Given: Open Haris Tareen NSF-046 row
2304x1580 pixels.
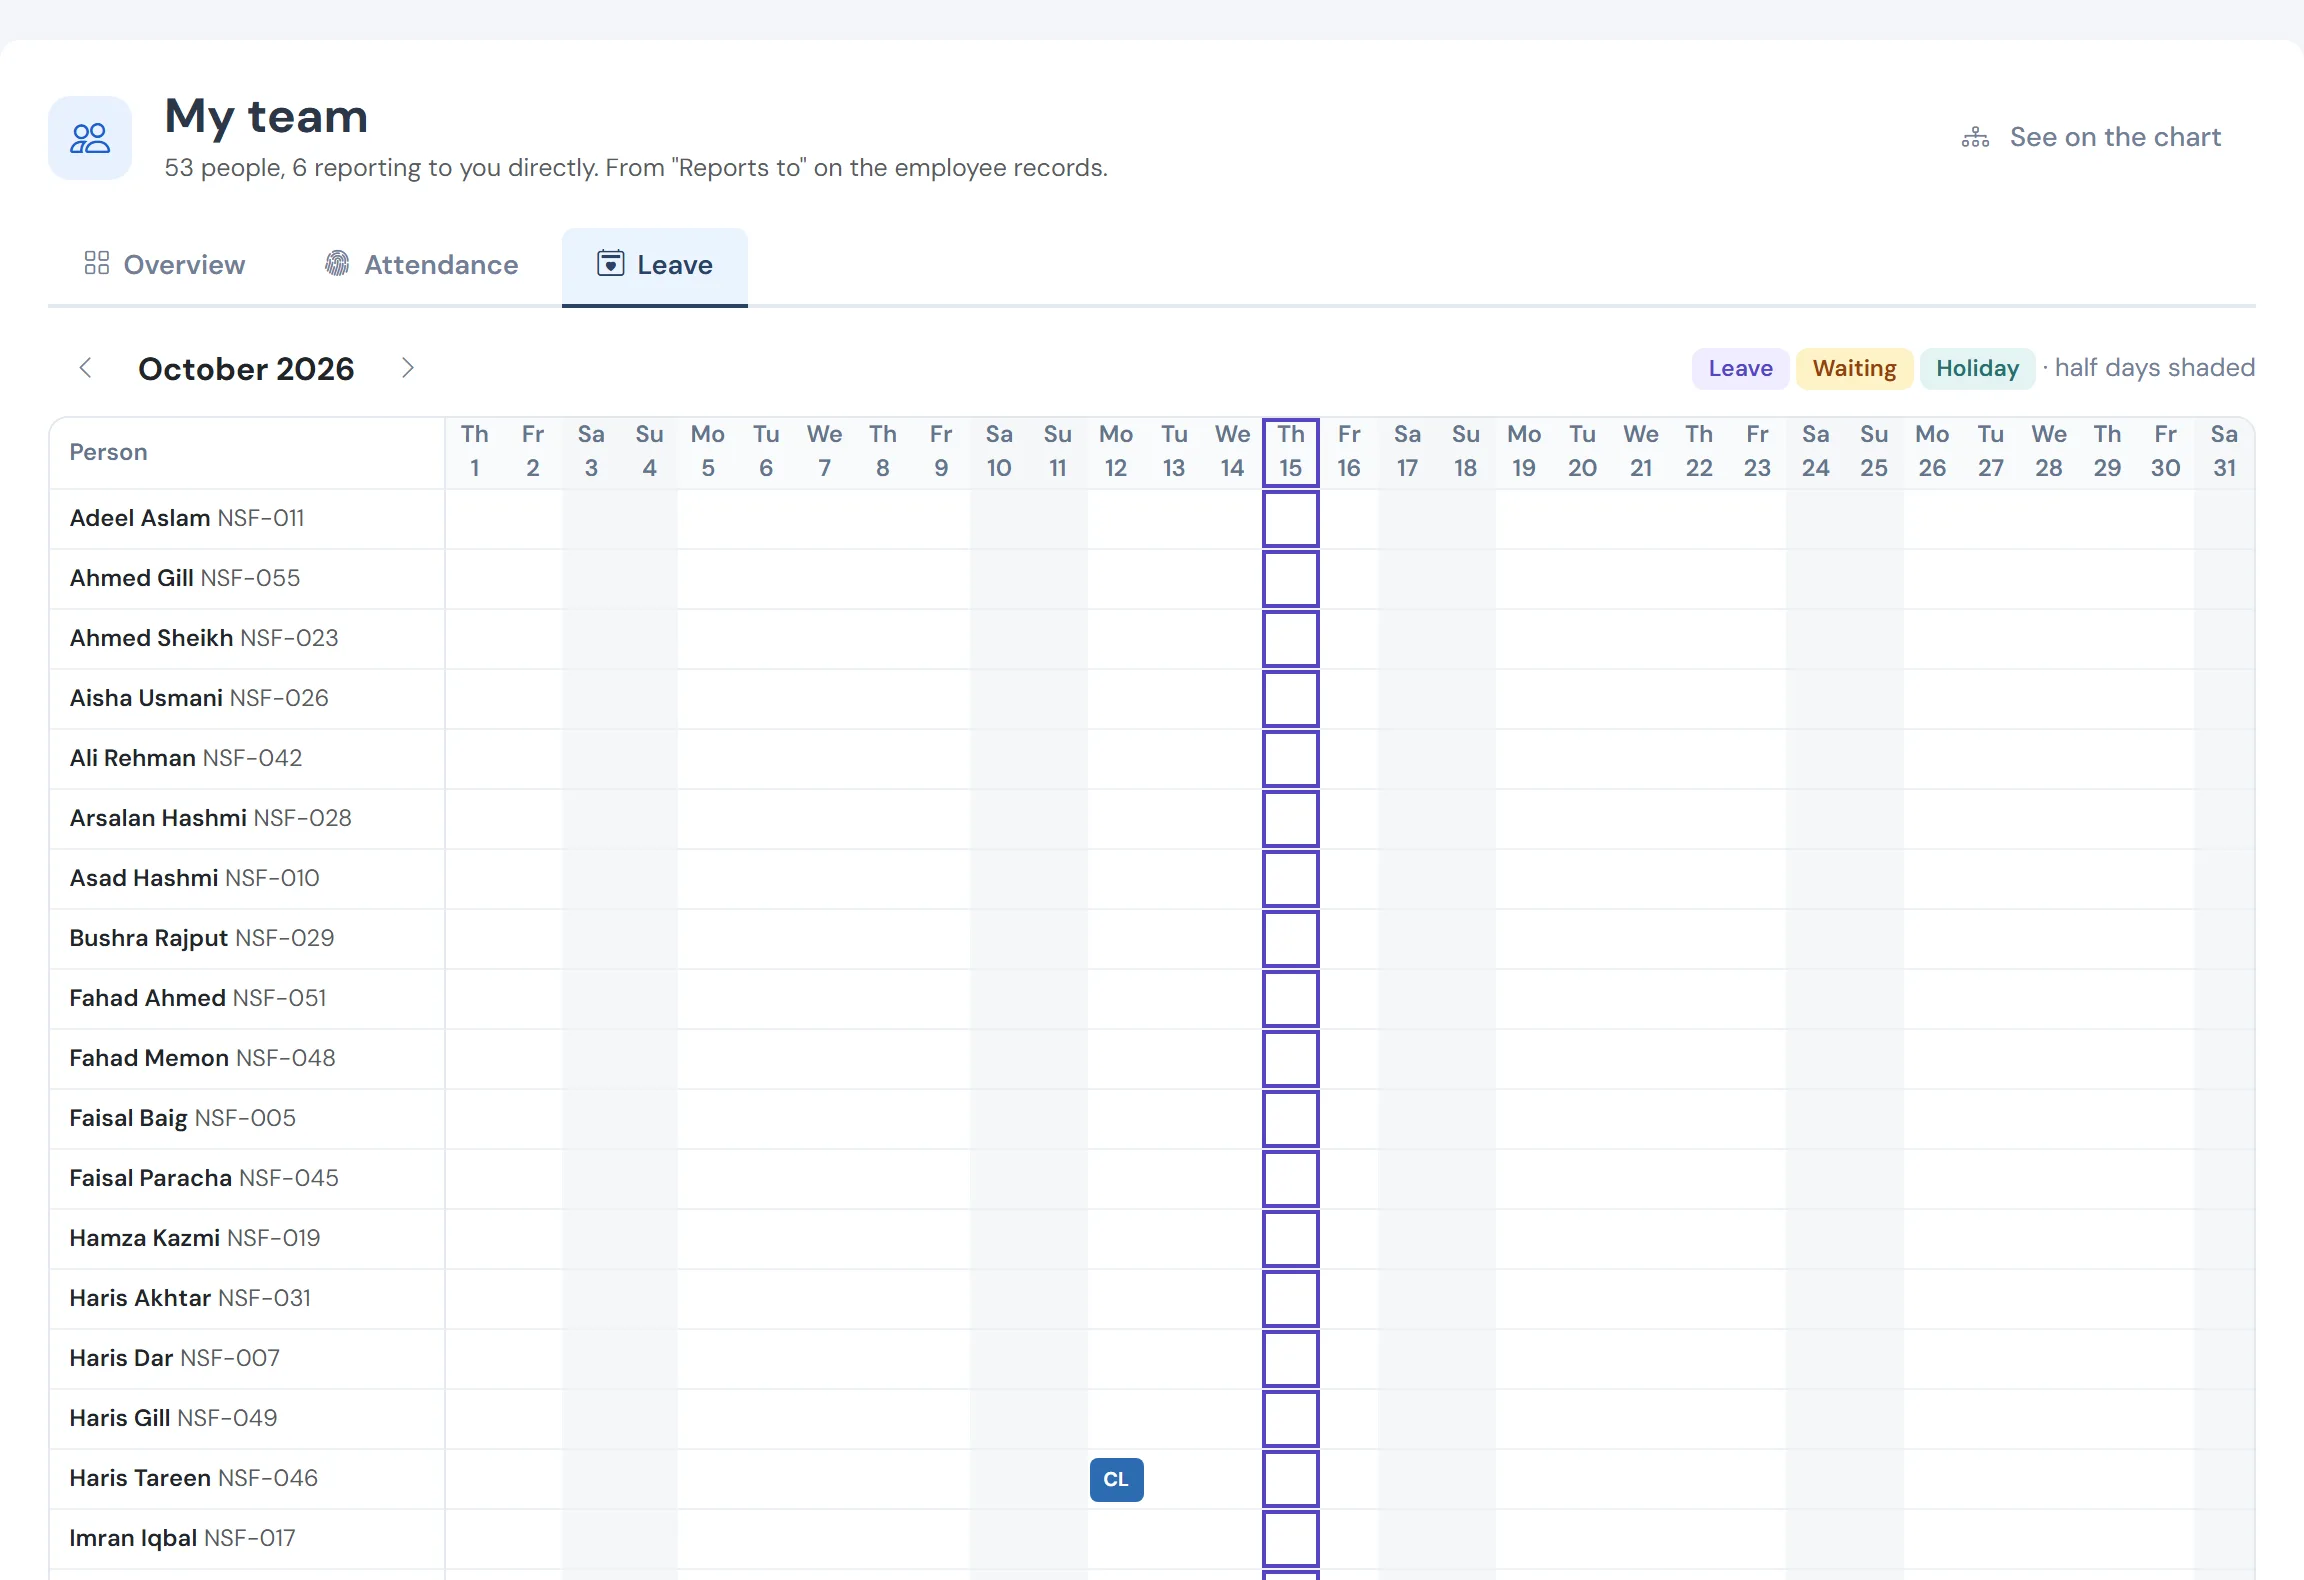Looking at the screenshot, I should pyautogui.click(x=1152, y=1479).
